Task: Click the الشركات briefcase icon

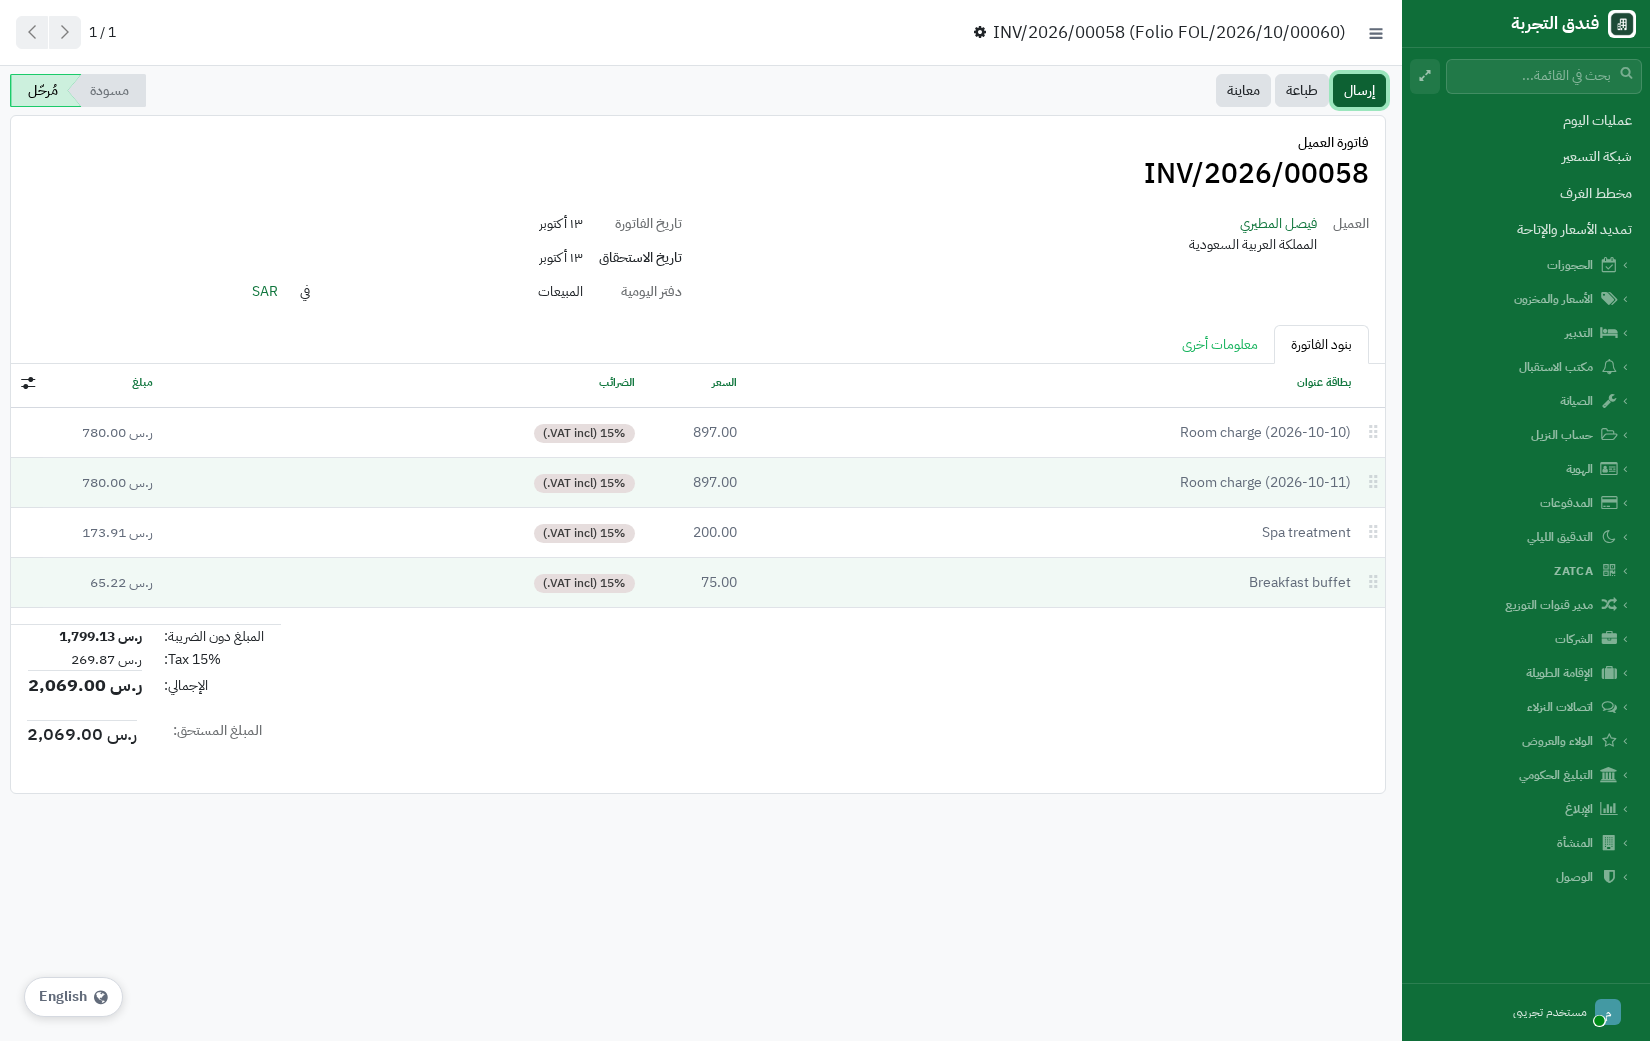Action: [x=1609, y=639]
